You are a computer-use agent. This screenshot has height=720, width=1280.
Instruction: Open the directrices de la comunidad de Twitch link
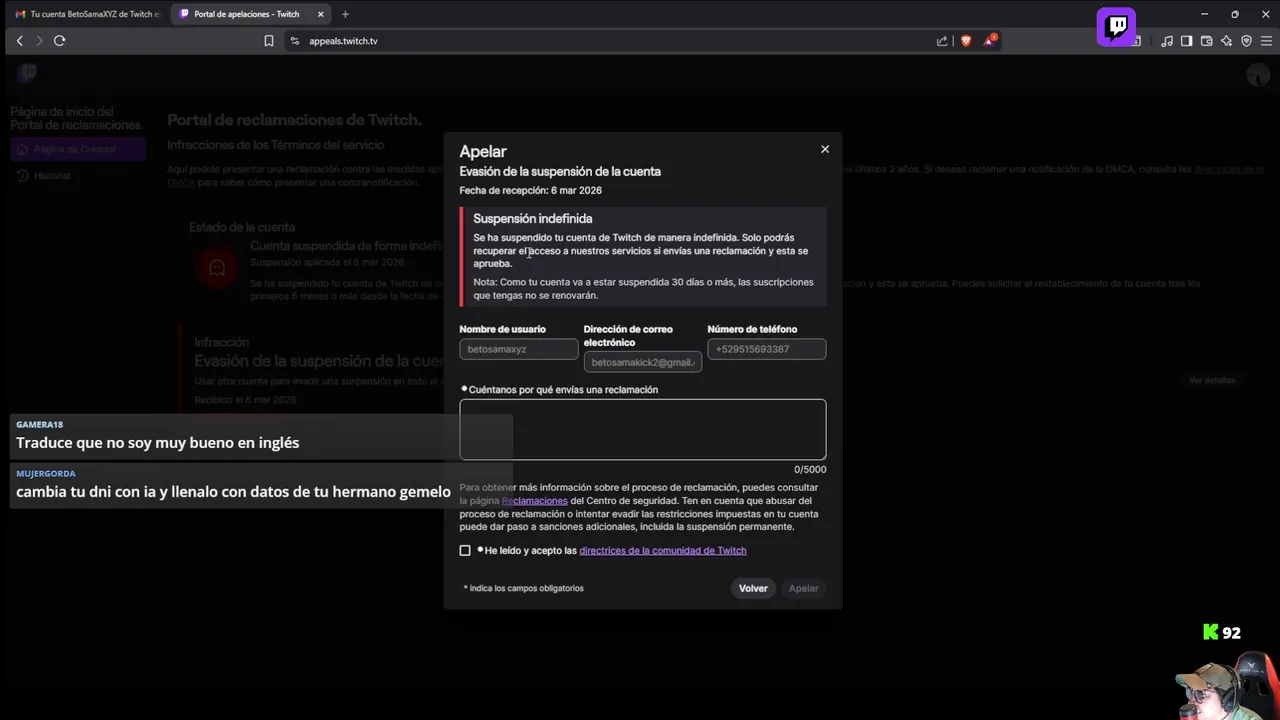663,550
